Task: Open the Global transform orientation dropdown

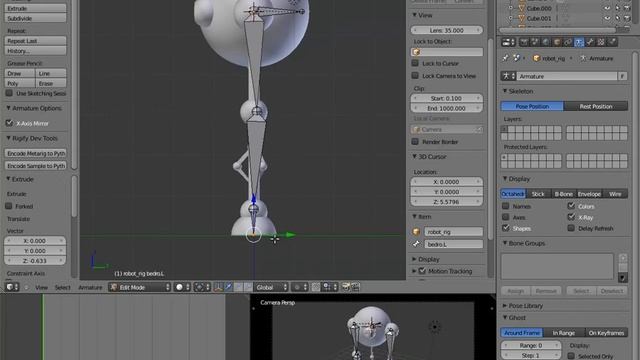Action: pyautogui.click(x=271, y=287)
